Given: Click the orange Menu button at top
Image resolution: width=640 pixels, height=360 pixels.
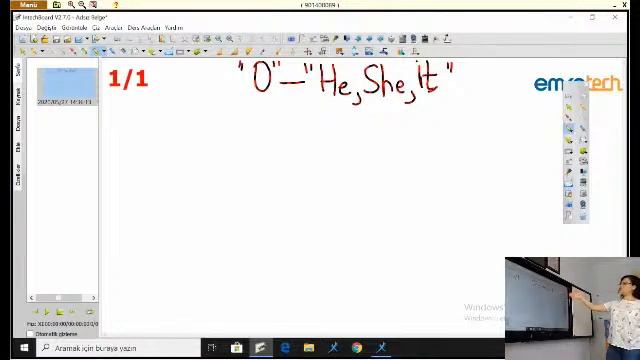Looking at the screenshot, I should click(29, 5).
